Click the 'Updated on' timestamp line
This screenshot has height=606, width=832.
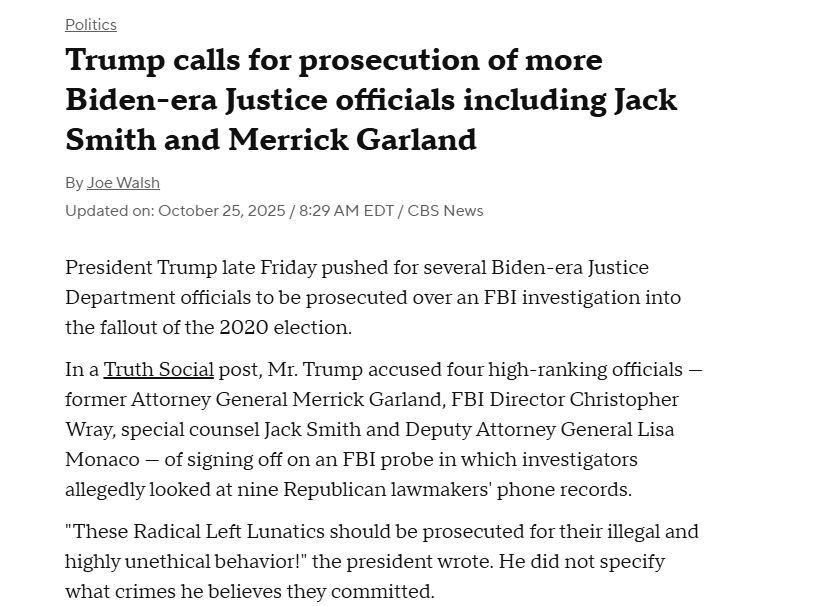click(274, 211)
